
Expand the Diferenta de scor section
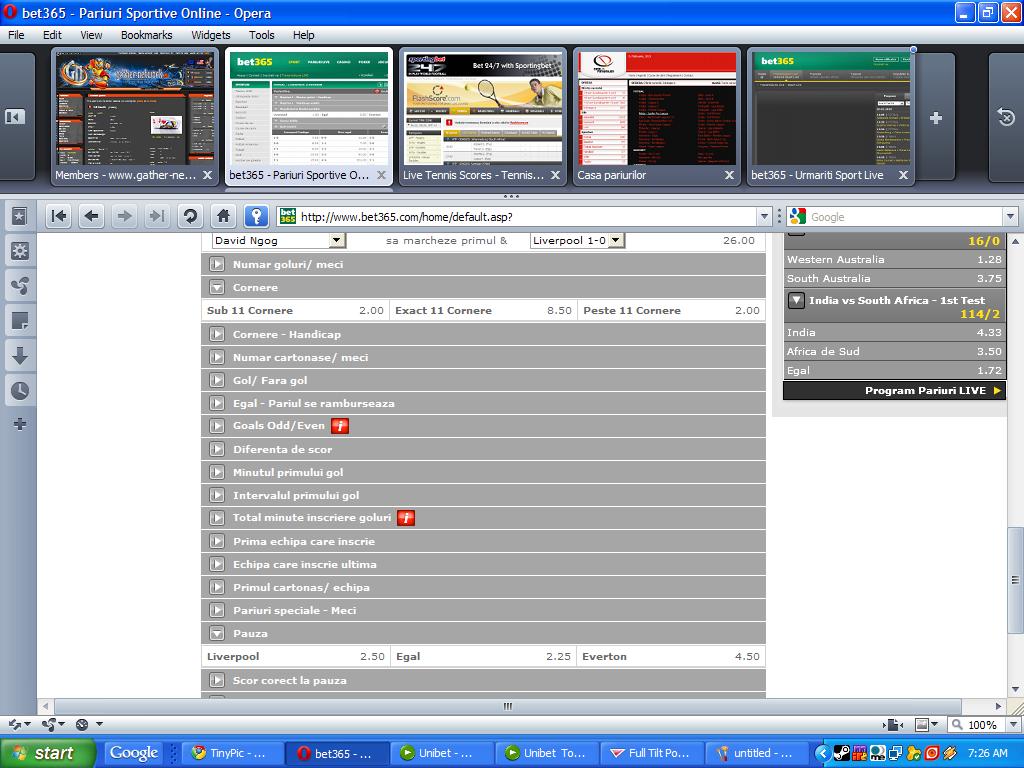coord(217,449)
